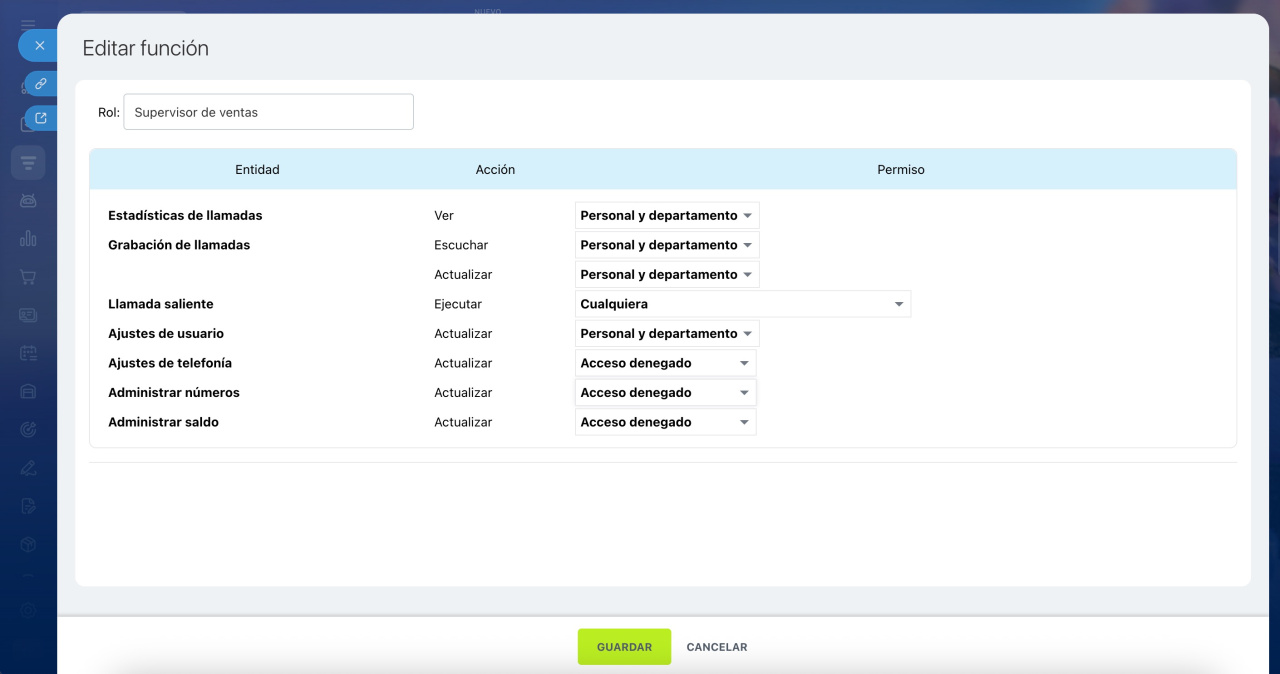This screenshot has width=1280, height=674.
Task: Open Administrar saldo permission dropdown
Action: (665, 422)
